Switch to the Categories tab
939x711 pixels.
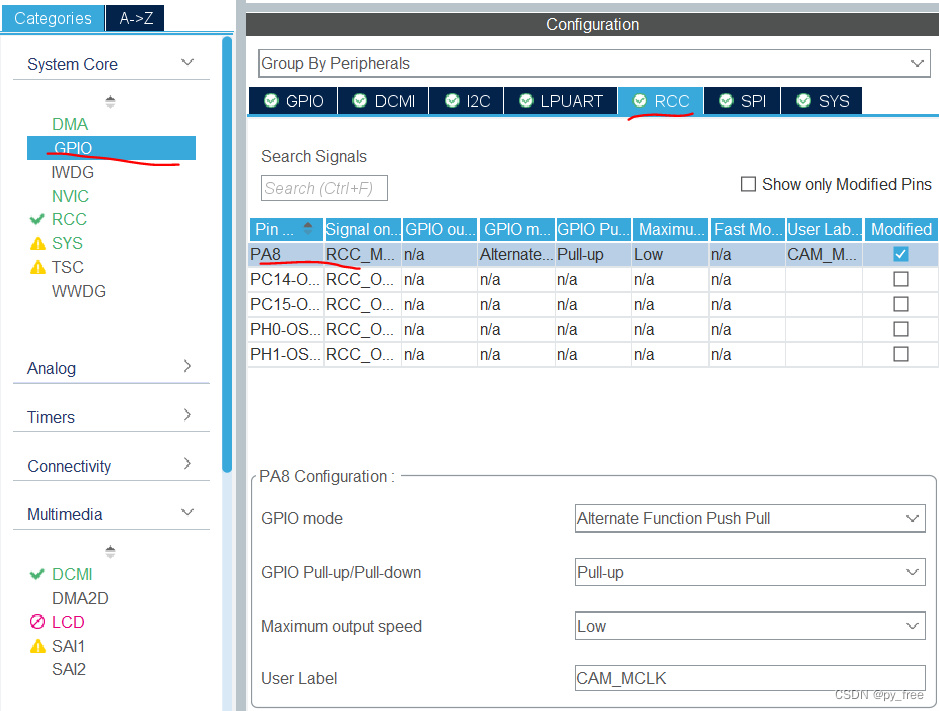tap(53, 18)
